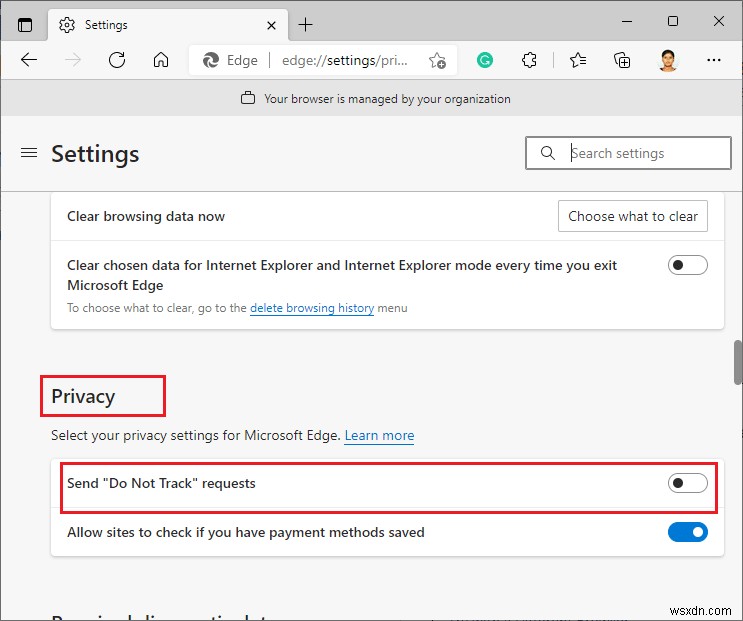The image size is (743, 621).
Task: Open a new tab
Action: click(305, 24)
